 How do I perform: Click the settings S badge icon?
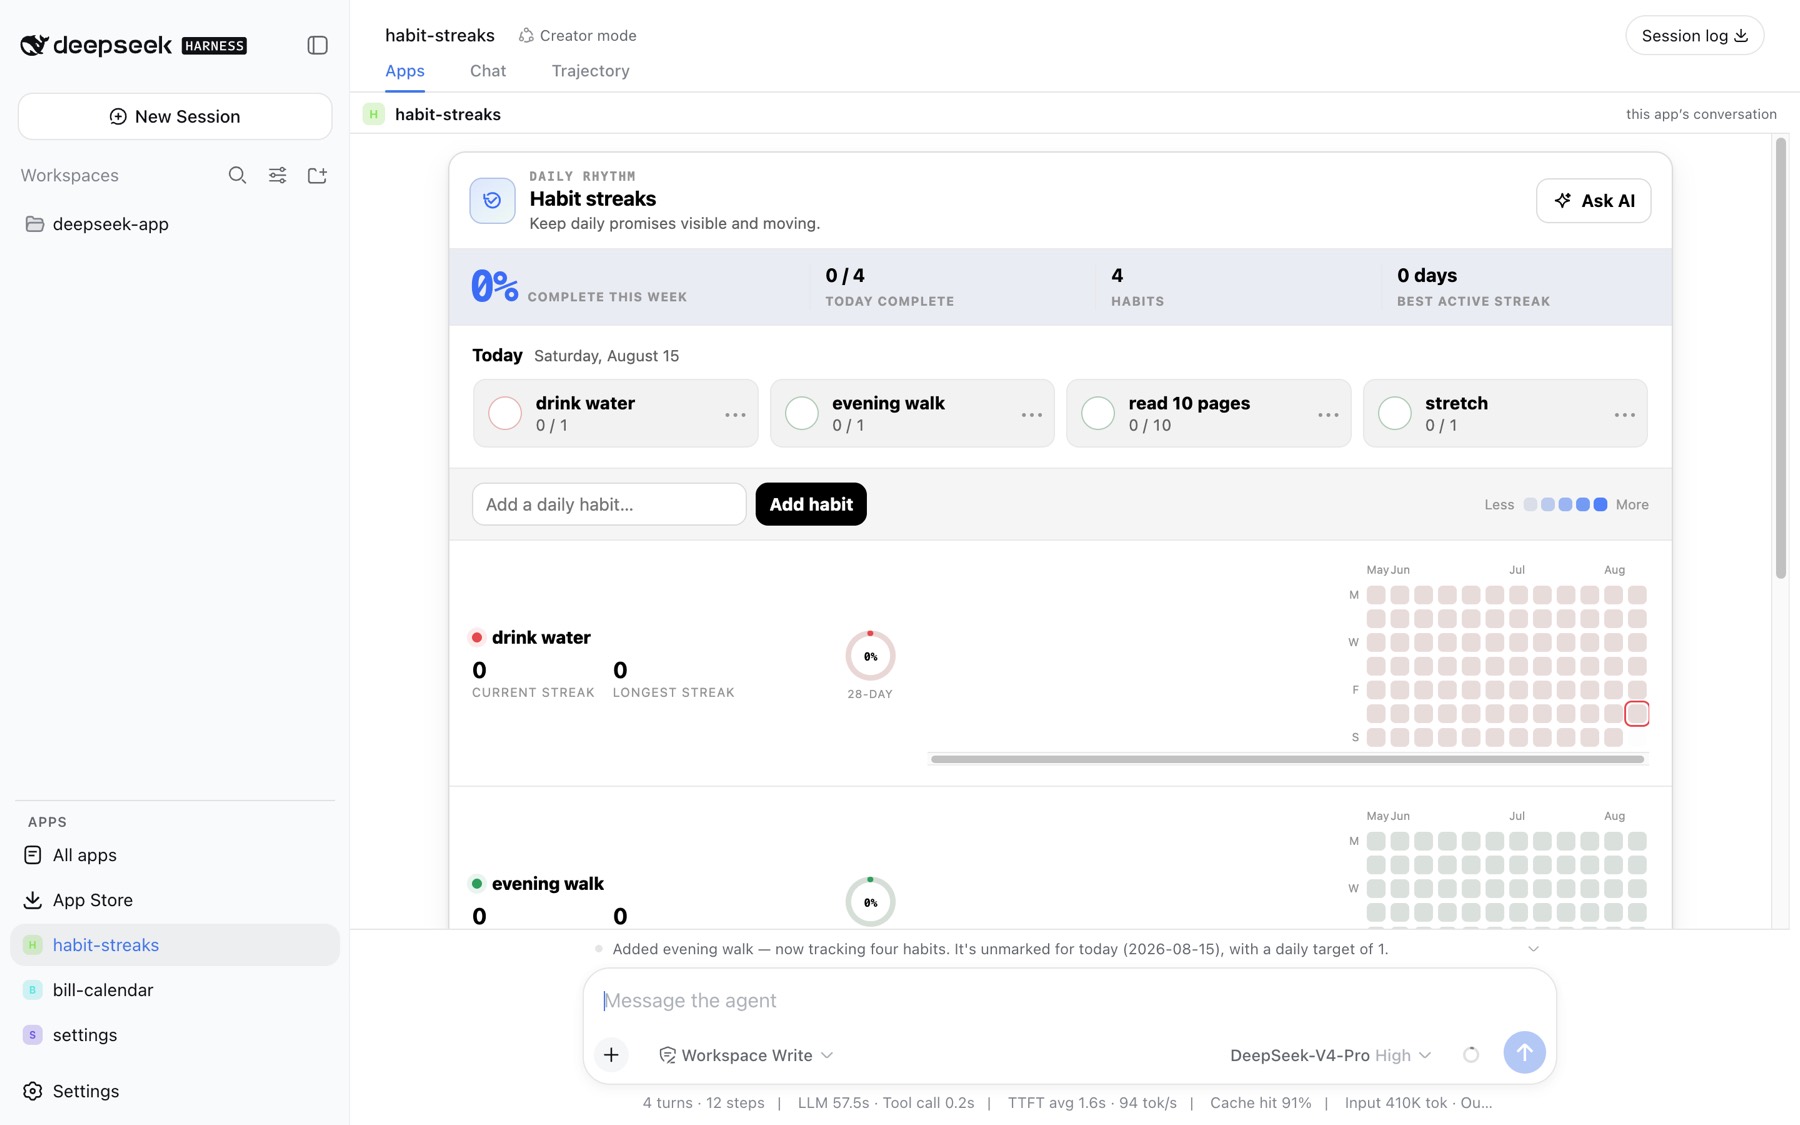(x=33, y=1035)
